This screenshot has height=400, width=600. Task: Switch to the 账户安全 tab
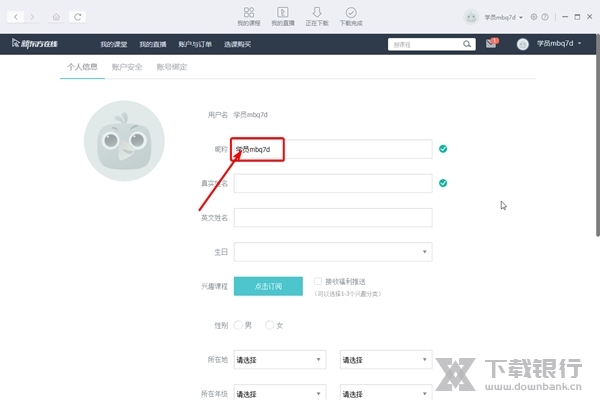click(x=127, y=67)
